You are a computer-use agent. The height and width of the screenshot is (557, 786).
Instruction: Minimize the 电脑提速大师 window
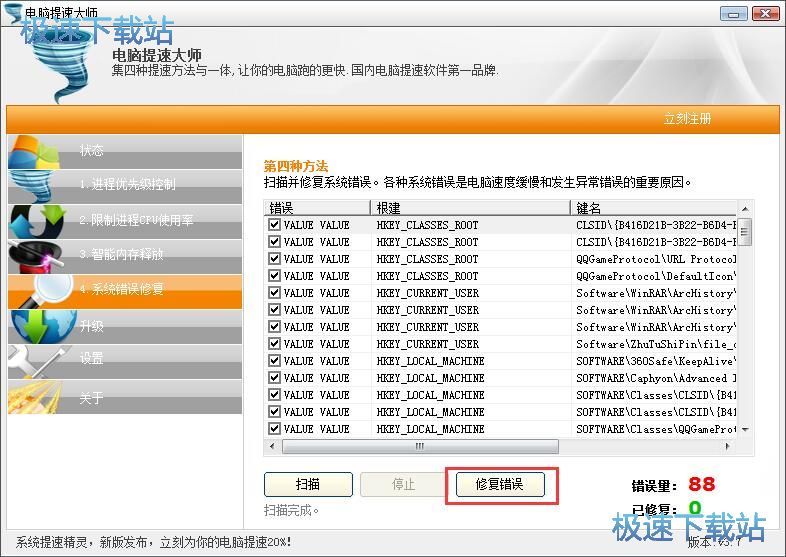pyautogui.click(x=734, y=14)
